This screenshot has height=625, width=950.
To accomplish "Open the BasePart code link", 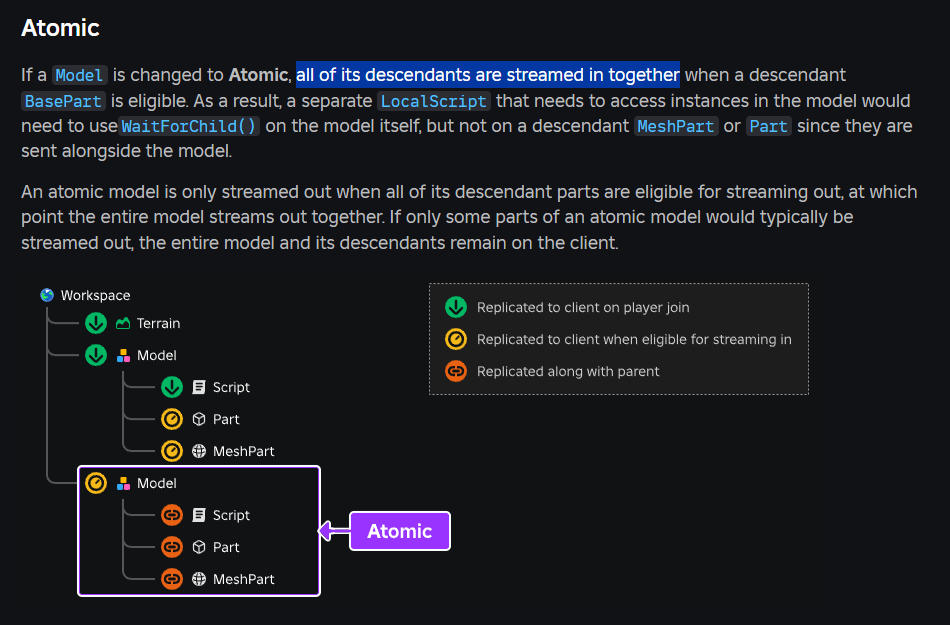I will click(64, 101).
